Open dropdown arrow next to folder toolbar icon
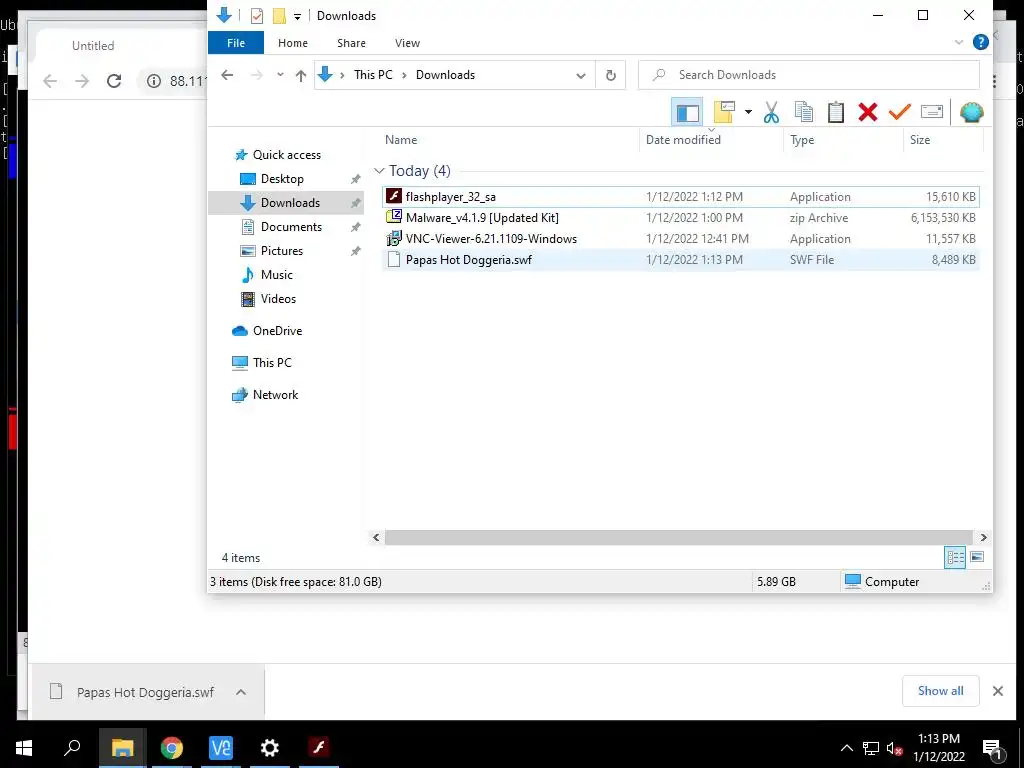The width and height of the screenshot is (1024, 768). click(748, 112)
